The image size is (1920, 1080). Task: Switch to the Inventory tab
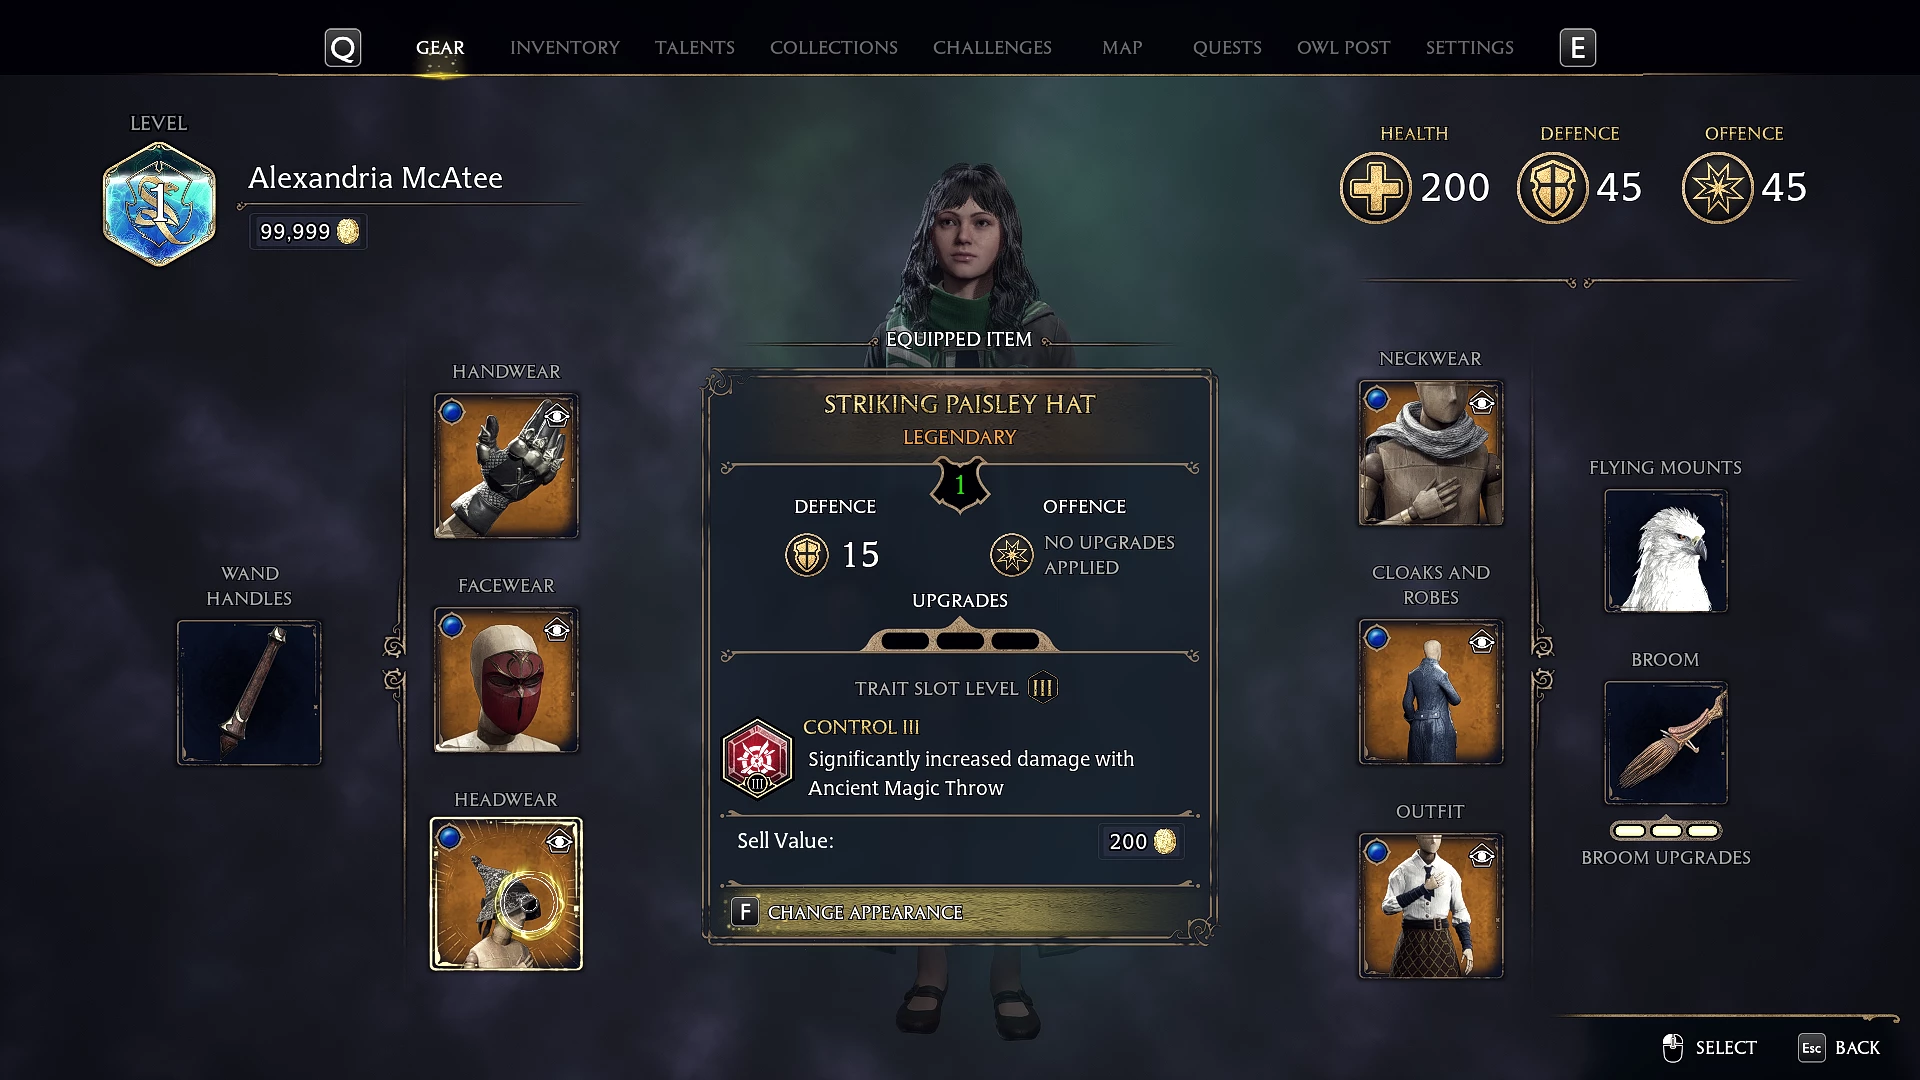[565, 48]
